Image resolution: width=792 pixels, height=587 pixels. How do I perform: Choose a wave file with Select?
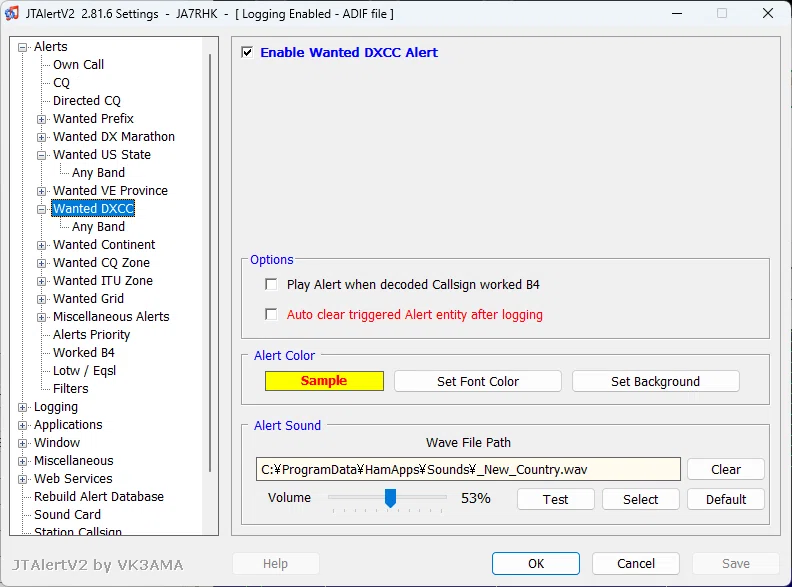coord(640,500)
